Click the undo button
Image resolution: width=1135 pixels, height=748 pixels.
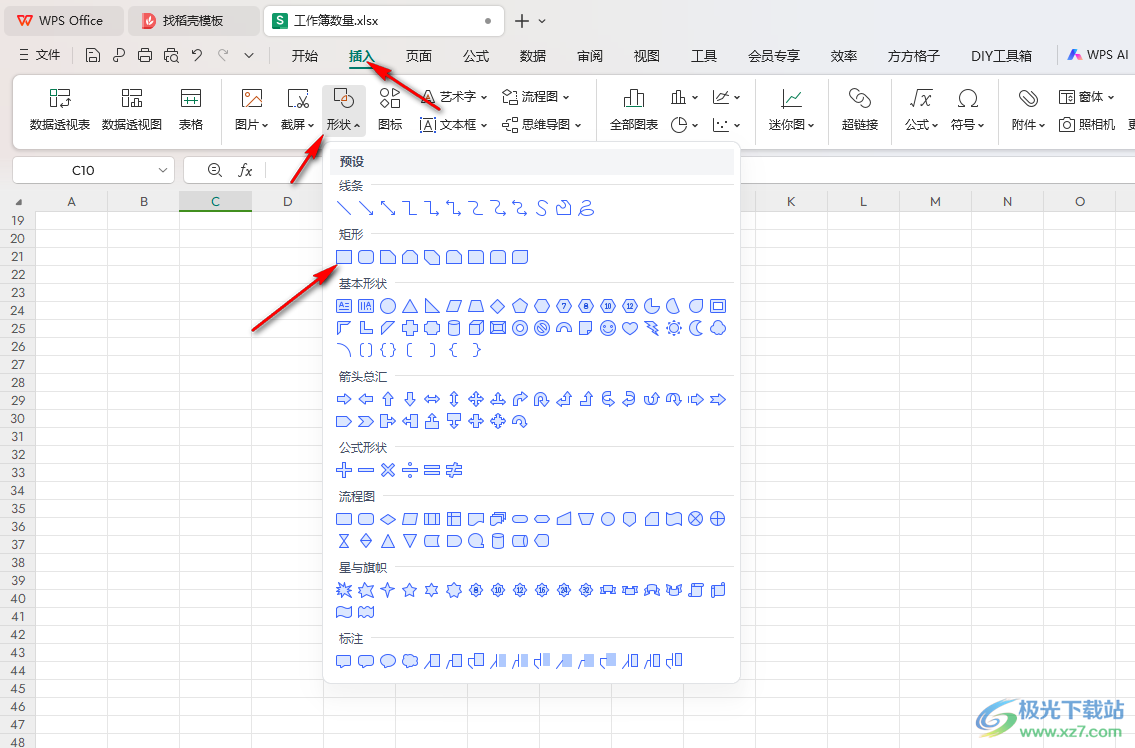pyautogui.click(x=197, y=55)
